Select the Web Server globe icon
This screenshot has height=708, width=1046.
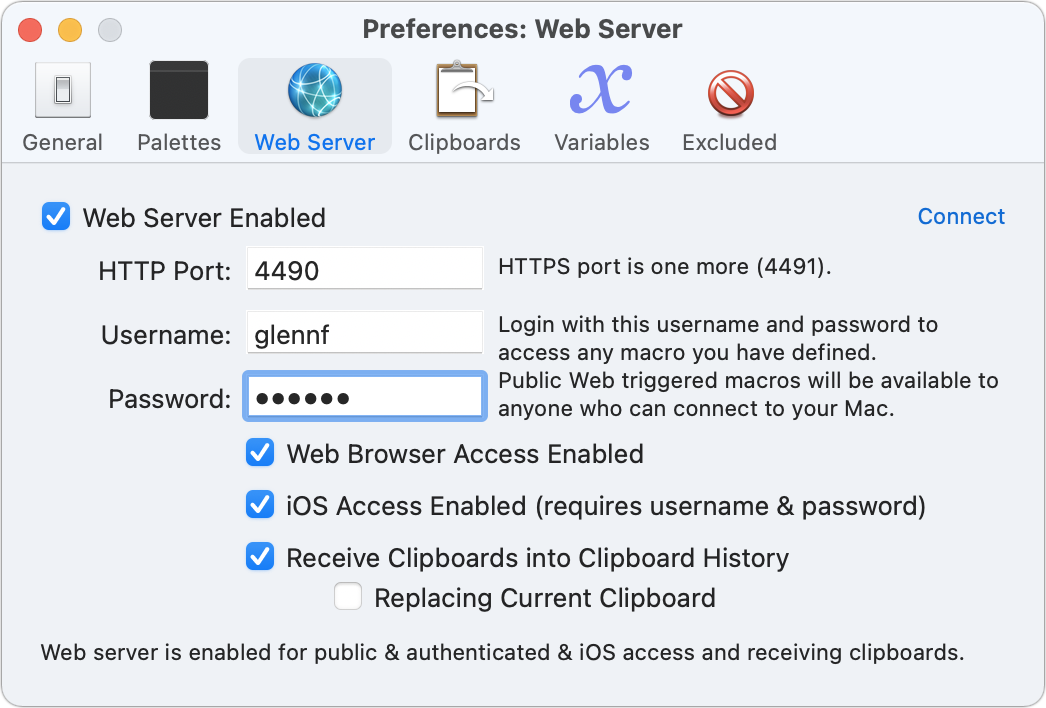coord(315,90)
